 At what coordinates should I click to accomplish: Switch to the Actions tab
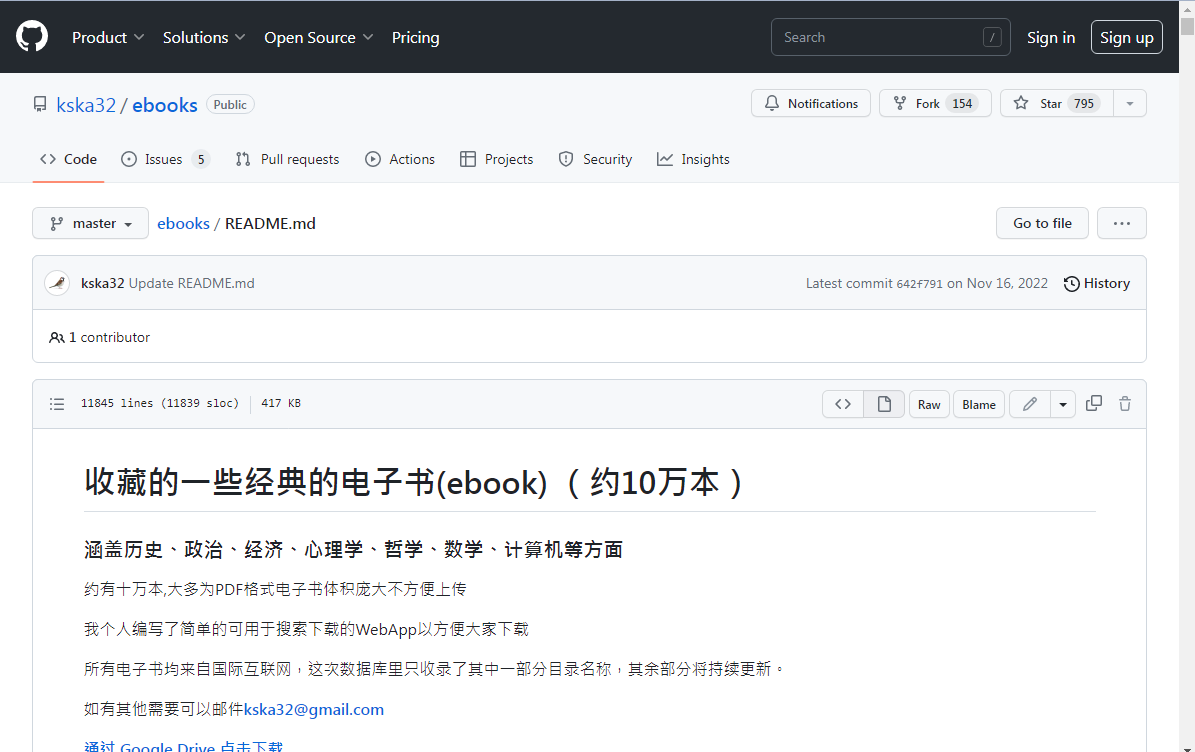(x=399, y=159)
